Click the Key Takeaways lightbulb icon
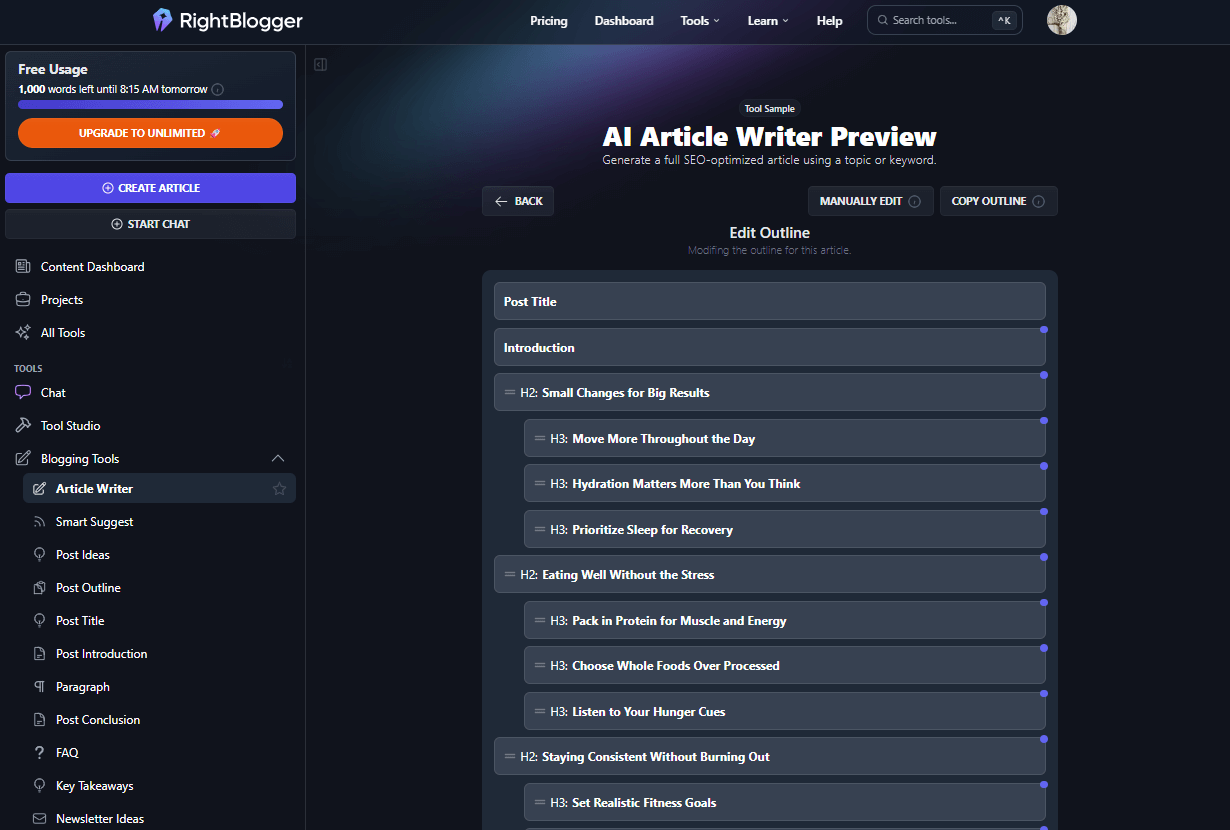The width and height of the screenshot is (1230, 830). [40, 786]
